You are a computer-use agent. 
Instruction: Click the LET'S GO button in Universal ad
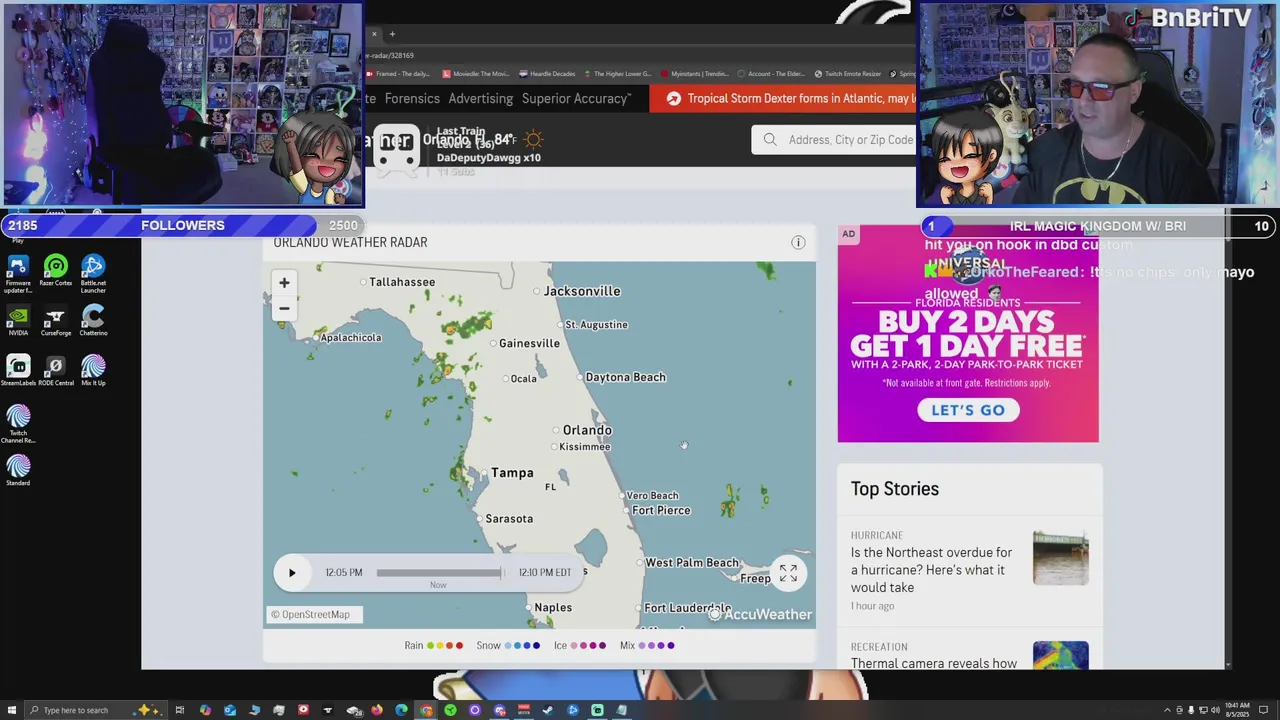[968, 410]
